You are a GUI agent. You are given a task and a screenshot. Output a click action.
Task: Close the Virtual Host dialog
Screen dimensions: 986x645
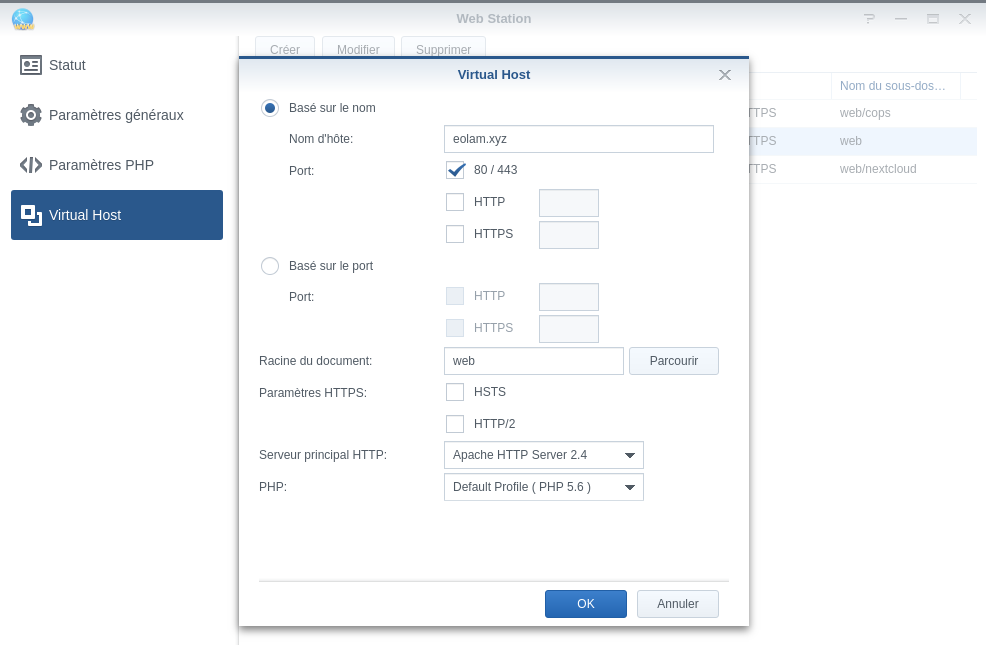[x=725, y=75]
